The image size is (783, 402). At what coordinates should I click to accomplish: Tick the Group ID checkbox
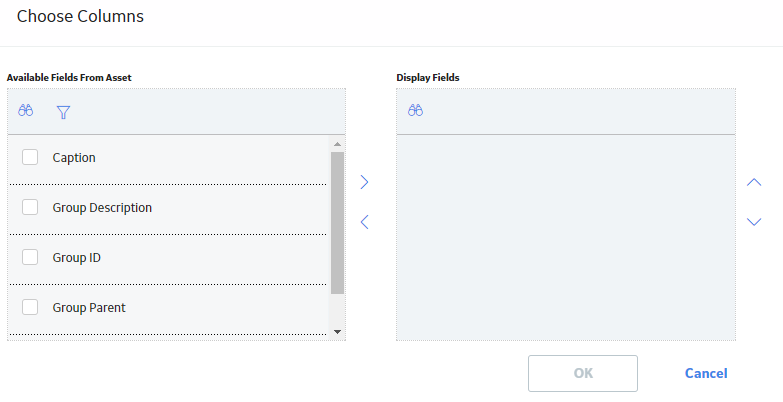(30, 257)
